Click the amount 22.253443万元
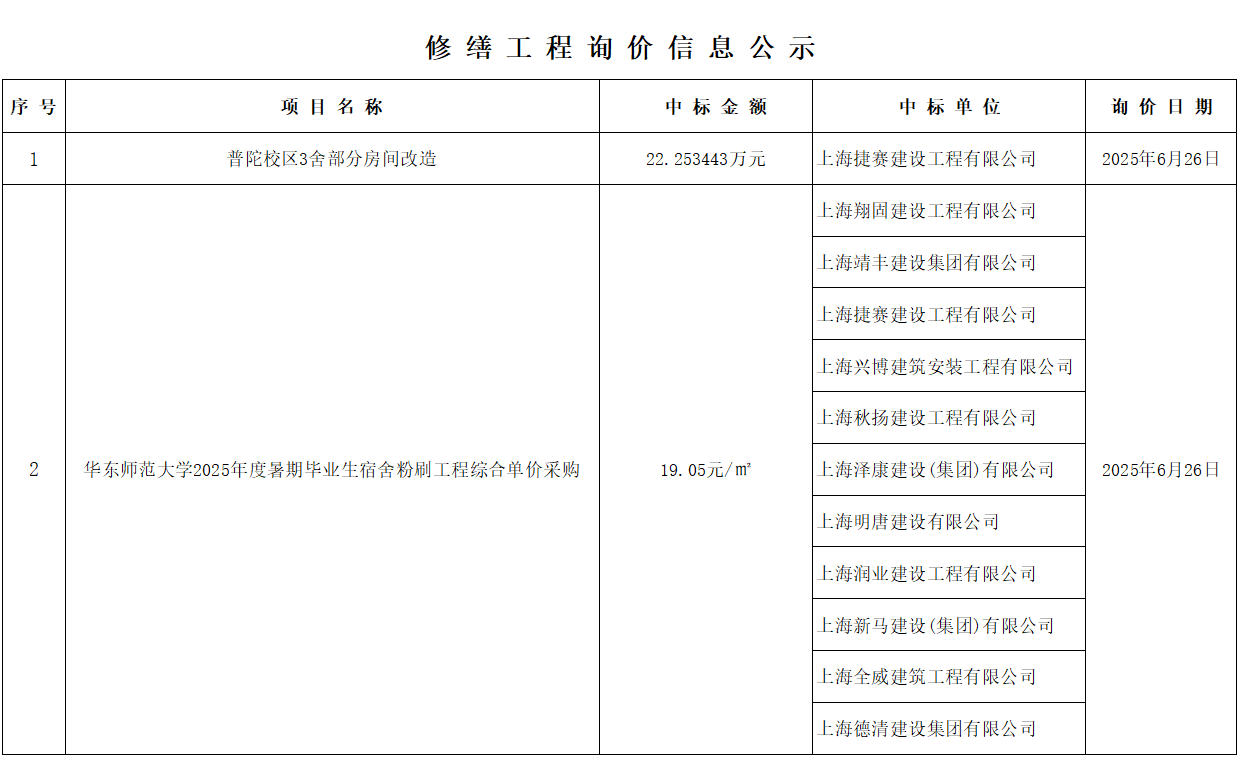The width and height of the screenshot is (1239, 757). tap(706, 158)
